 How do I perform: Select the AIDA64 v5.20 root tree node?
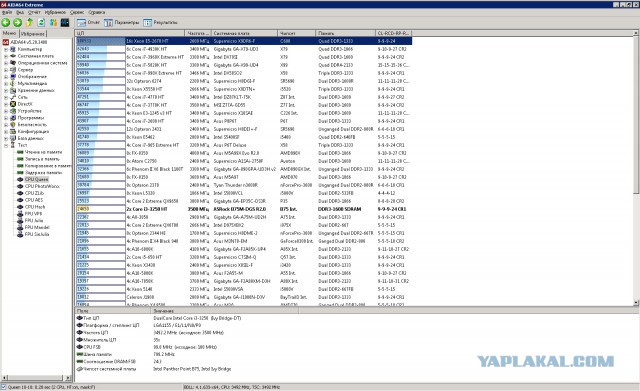[x=29, y=42]
